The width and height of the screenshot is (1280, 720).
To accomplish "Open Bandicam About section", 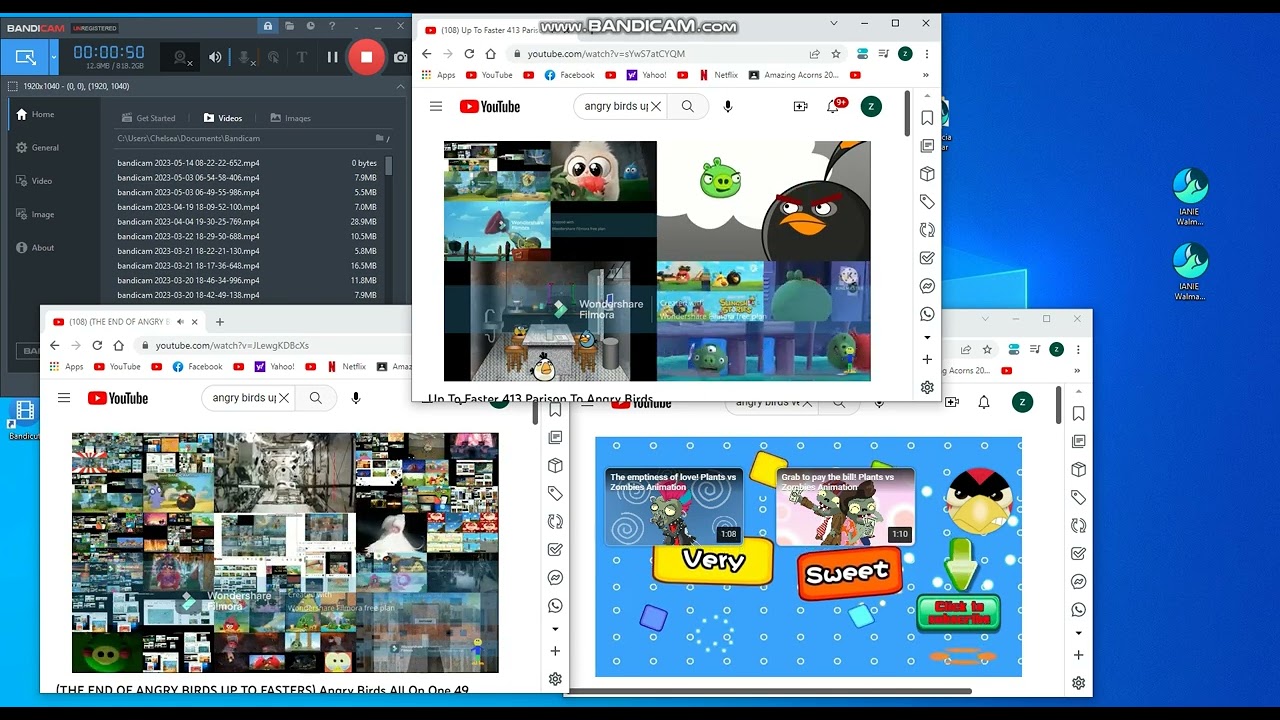I will pos(42,248).
